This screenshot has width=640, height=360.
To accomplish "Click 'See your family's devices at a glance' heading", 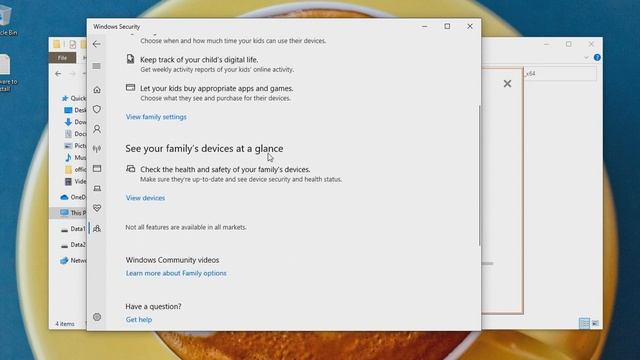I will [x=204, y=149].
